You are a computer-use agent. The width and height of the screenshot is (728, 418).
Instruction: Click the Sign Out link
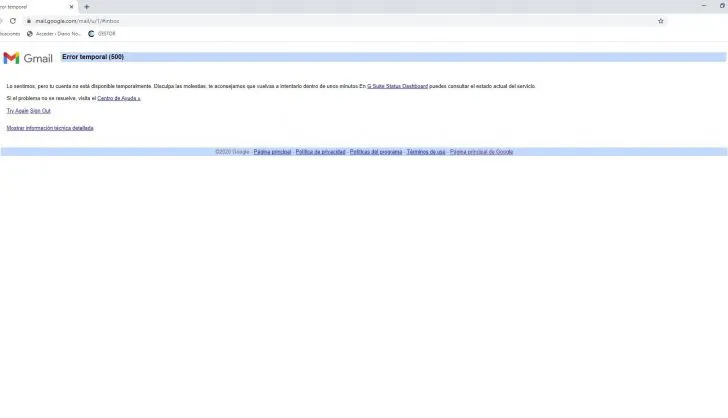[40, 111]
